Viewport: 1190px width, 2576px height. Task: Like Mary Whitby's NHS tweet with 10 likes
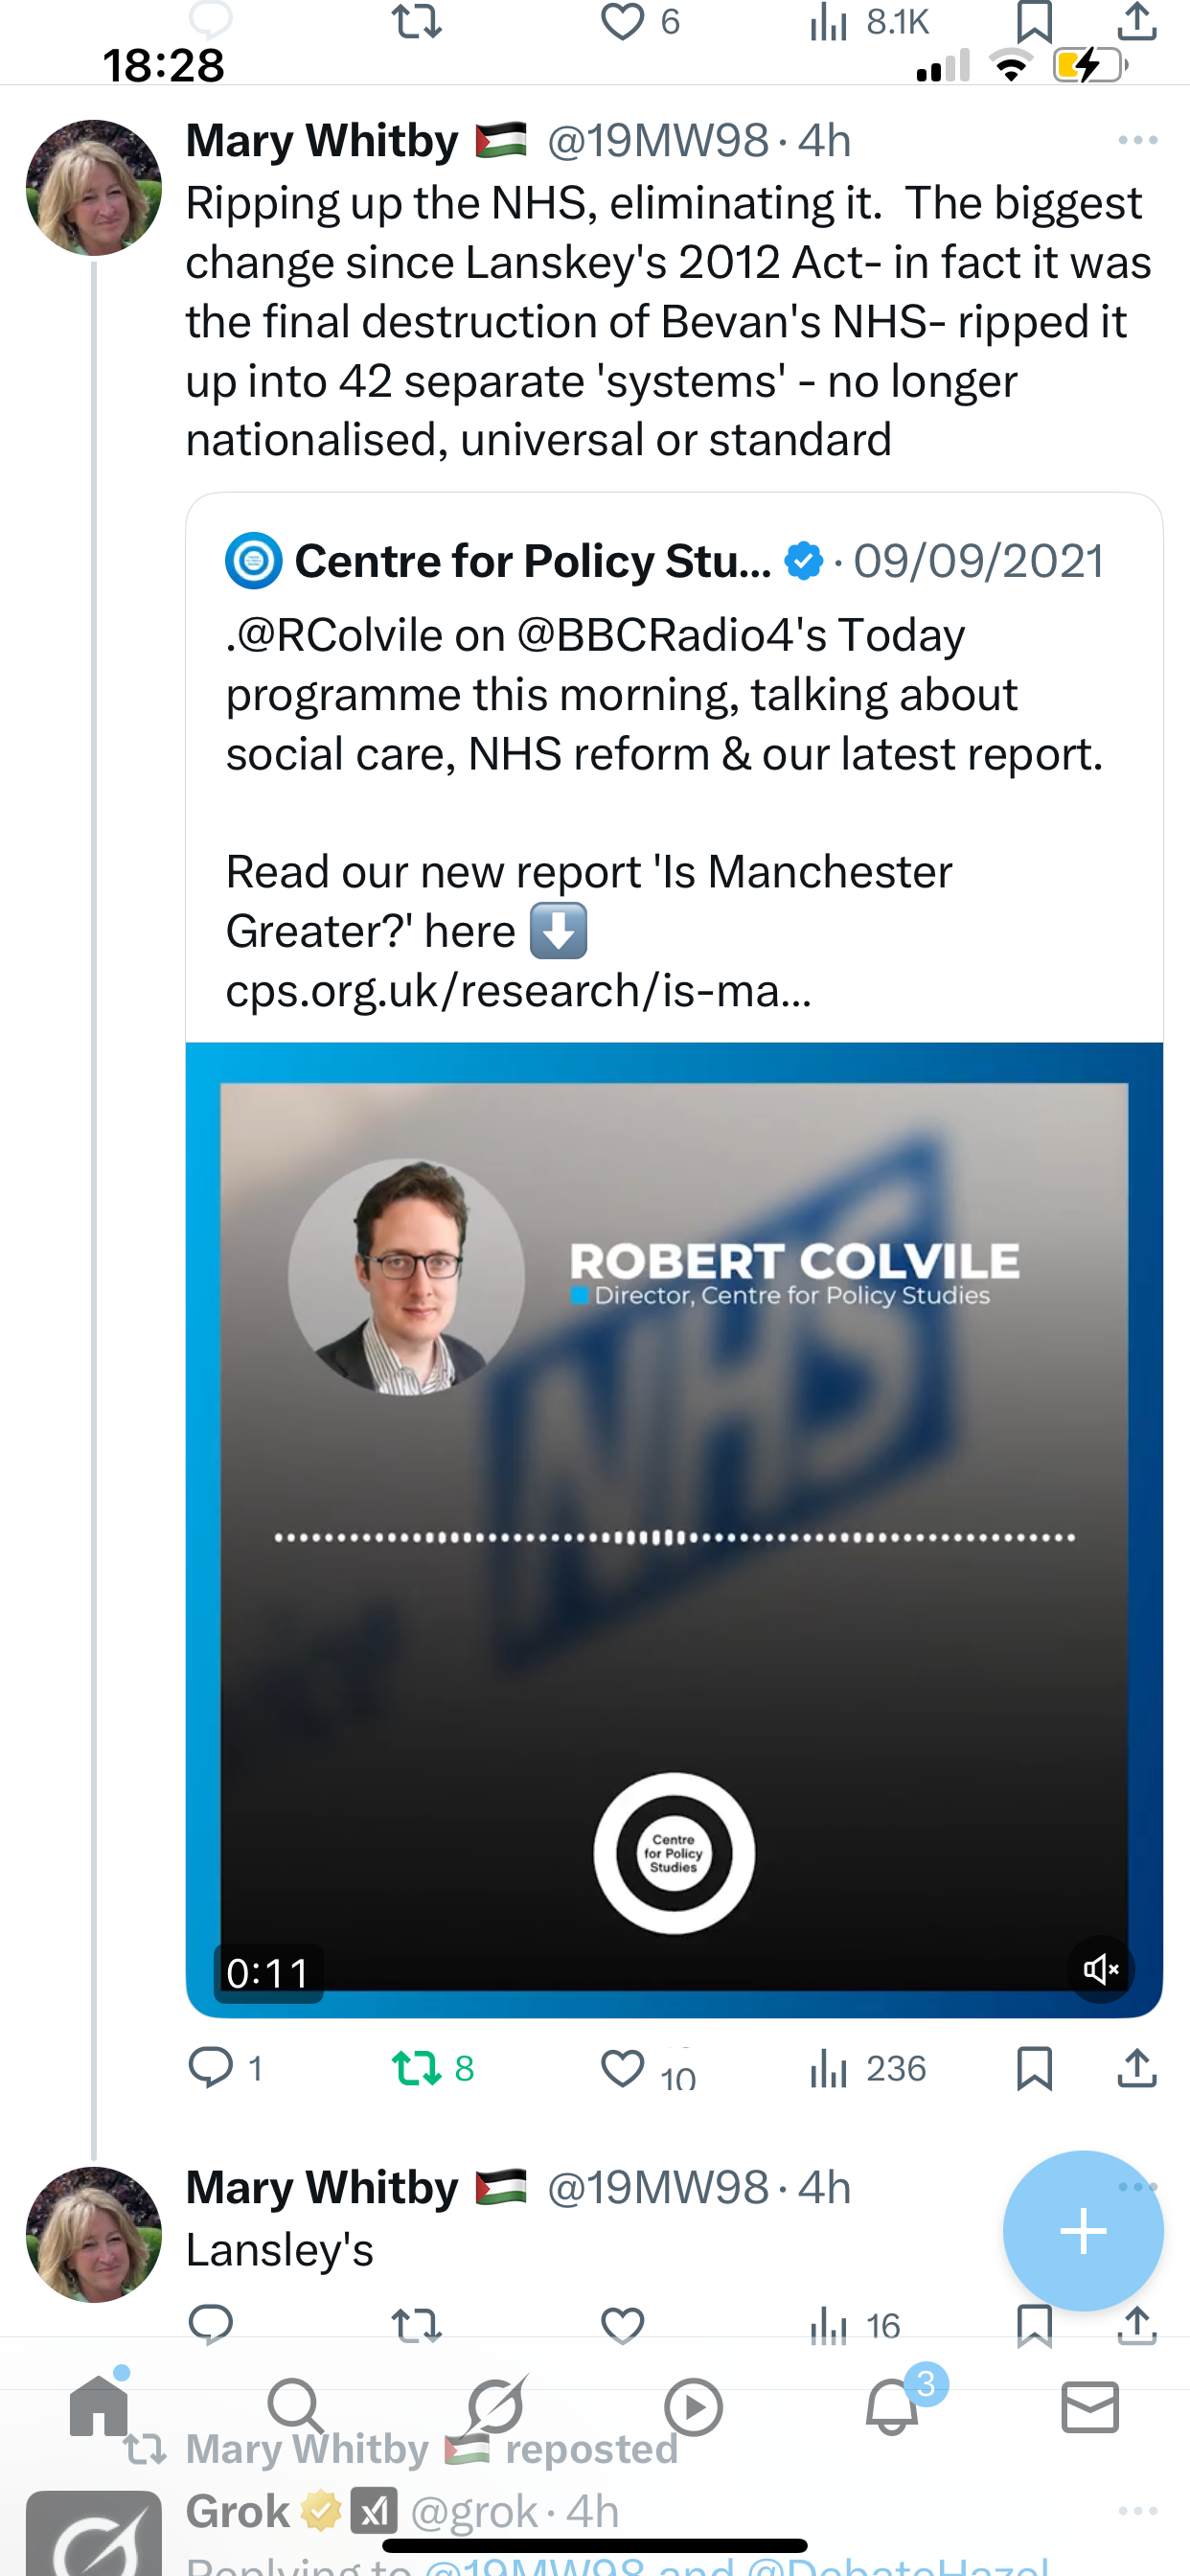[x=622, y=2067]
